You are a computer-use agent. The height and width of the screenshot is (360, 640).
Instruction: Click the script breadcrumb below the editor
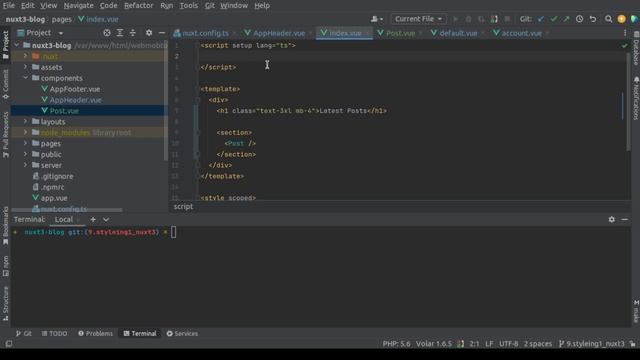183,207
